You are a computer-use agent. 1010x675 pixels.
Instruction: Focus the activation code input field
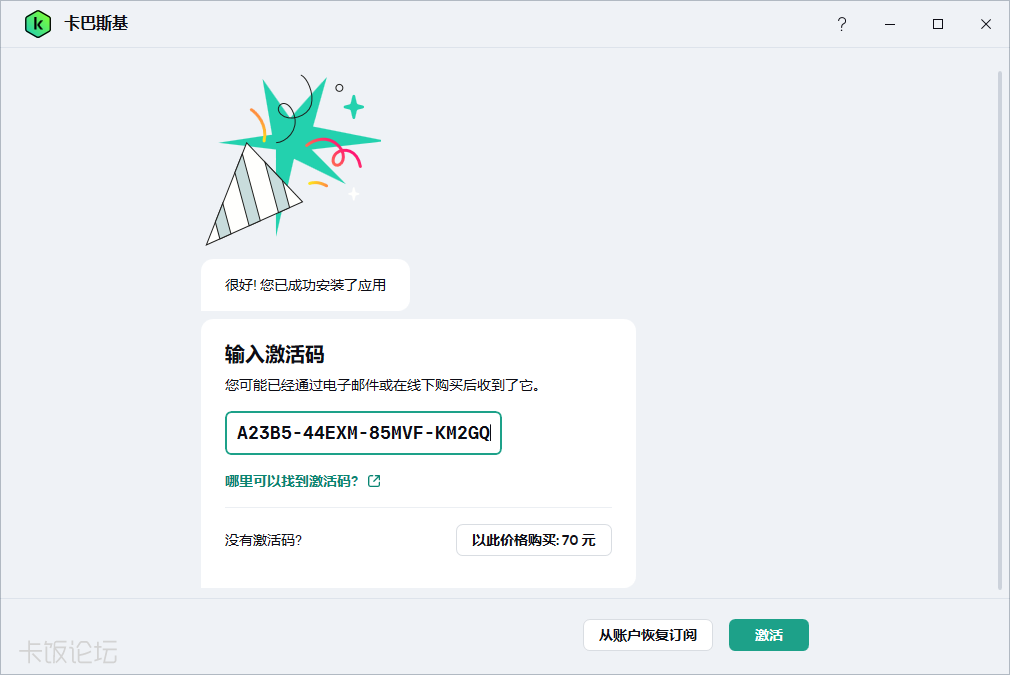pyautogui.click(x=363, y=433)
